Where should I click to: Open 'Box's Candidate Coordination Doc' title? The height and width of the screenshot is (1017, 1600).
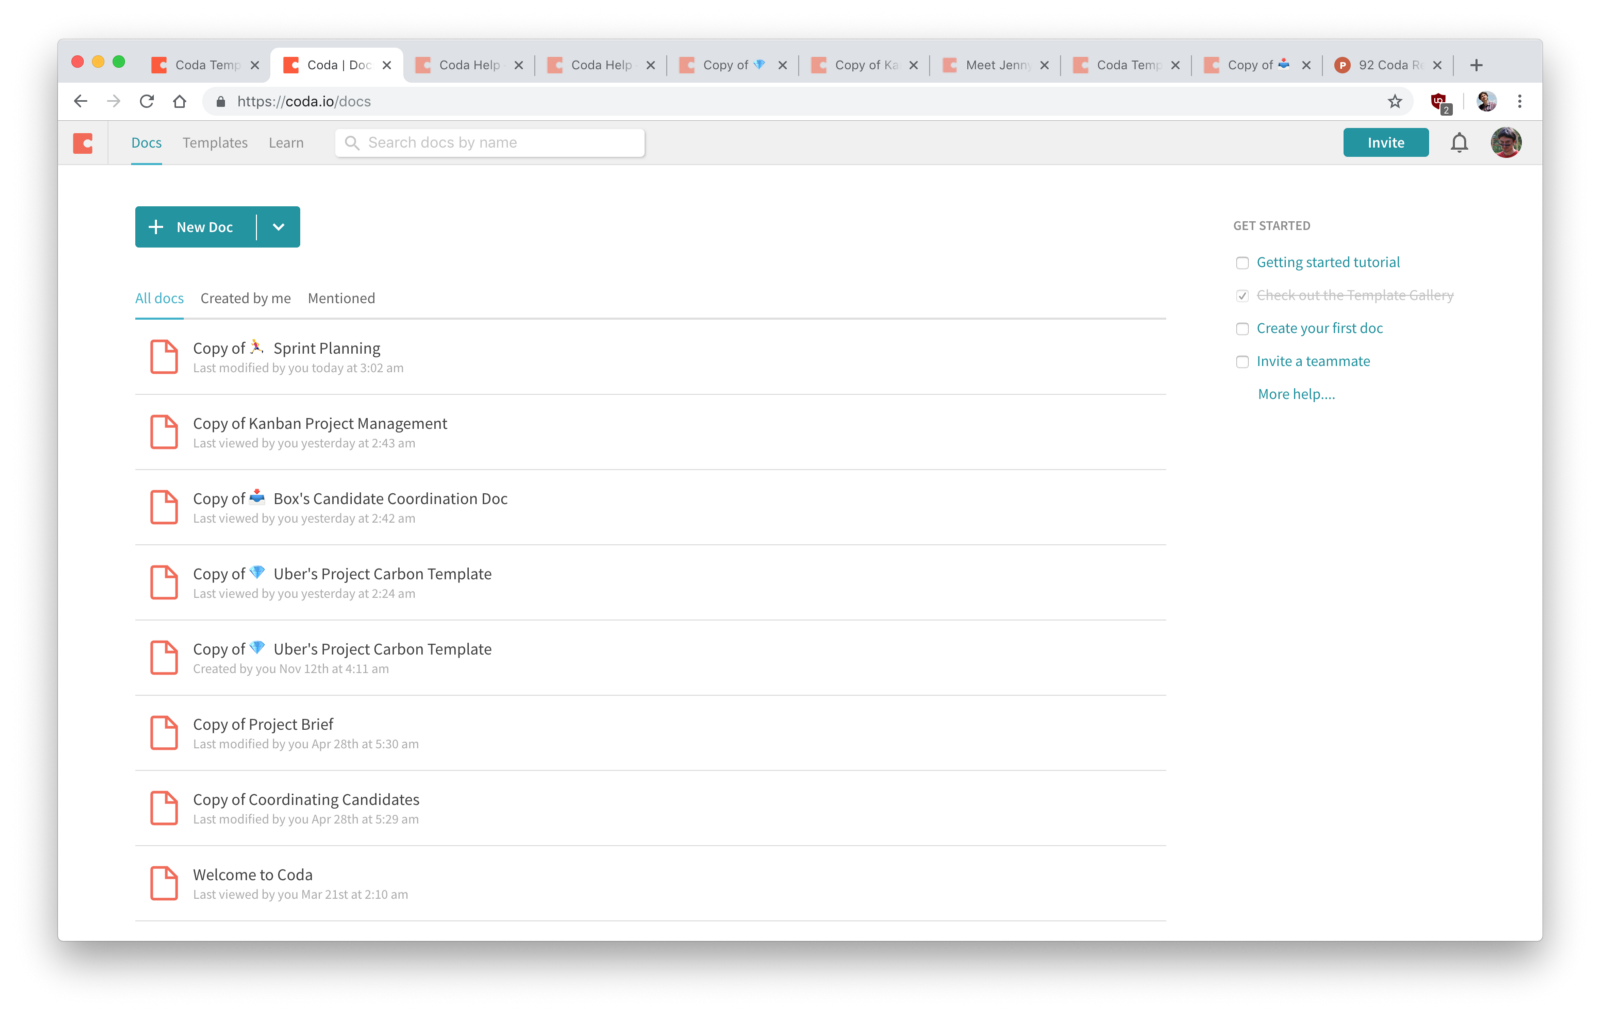(x=350, y=498)
